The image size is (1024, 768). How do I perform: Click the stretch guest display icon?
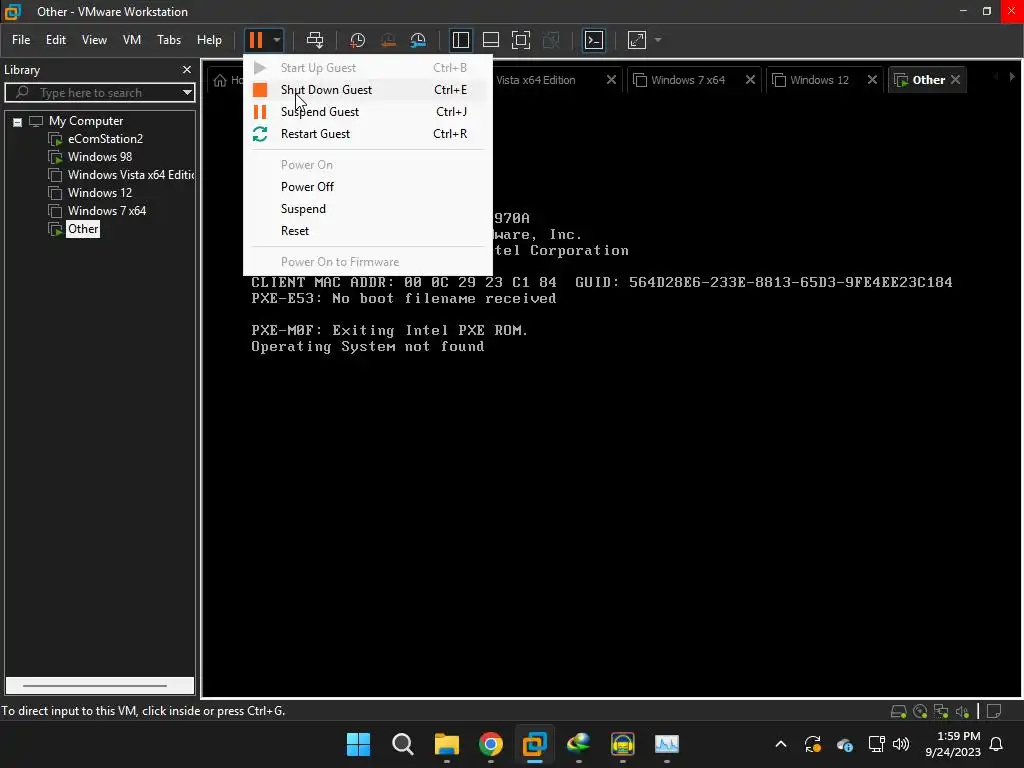[637, 40]
